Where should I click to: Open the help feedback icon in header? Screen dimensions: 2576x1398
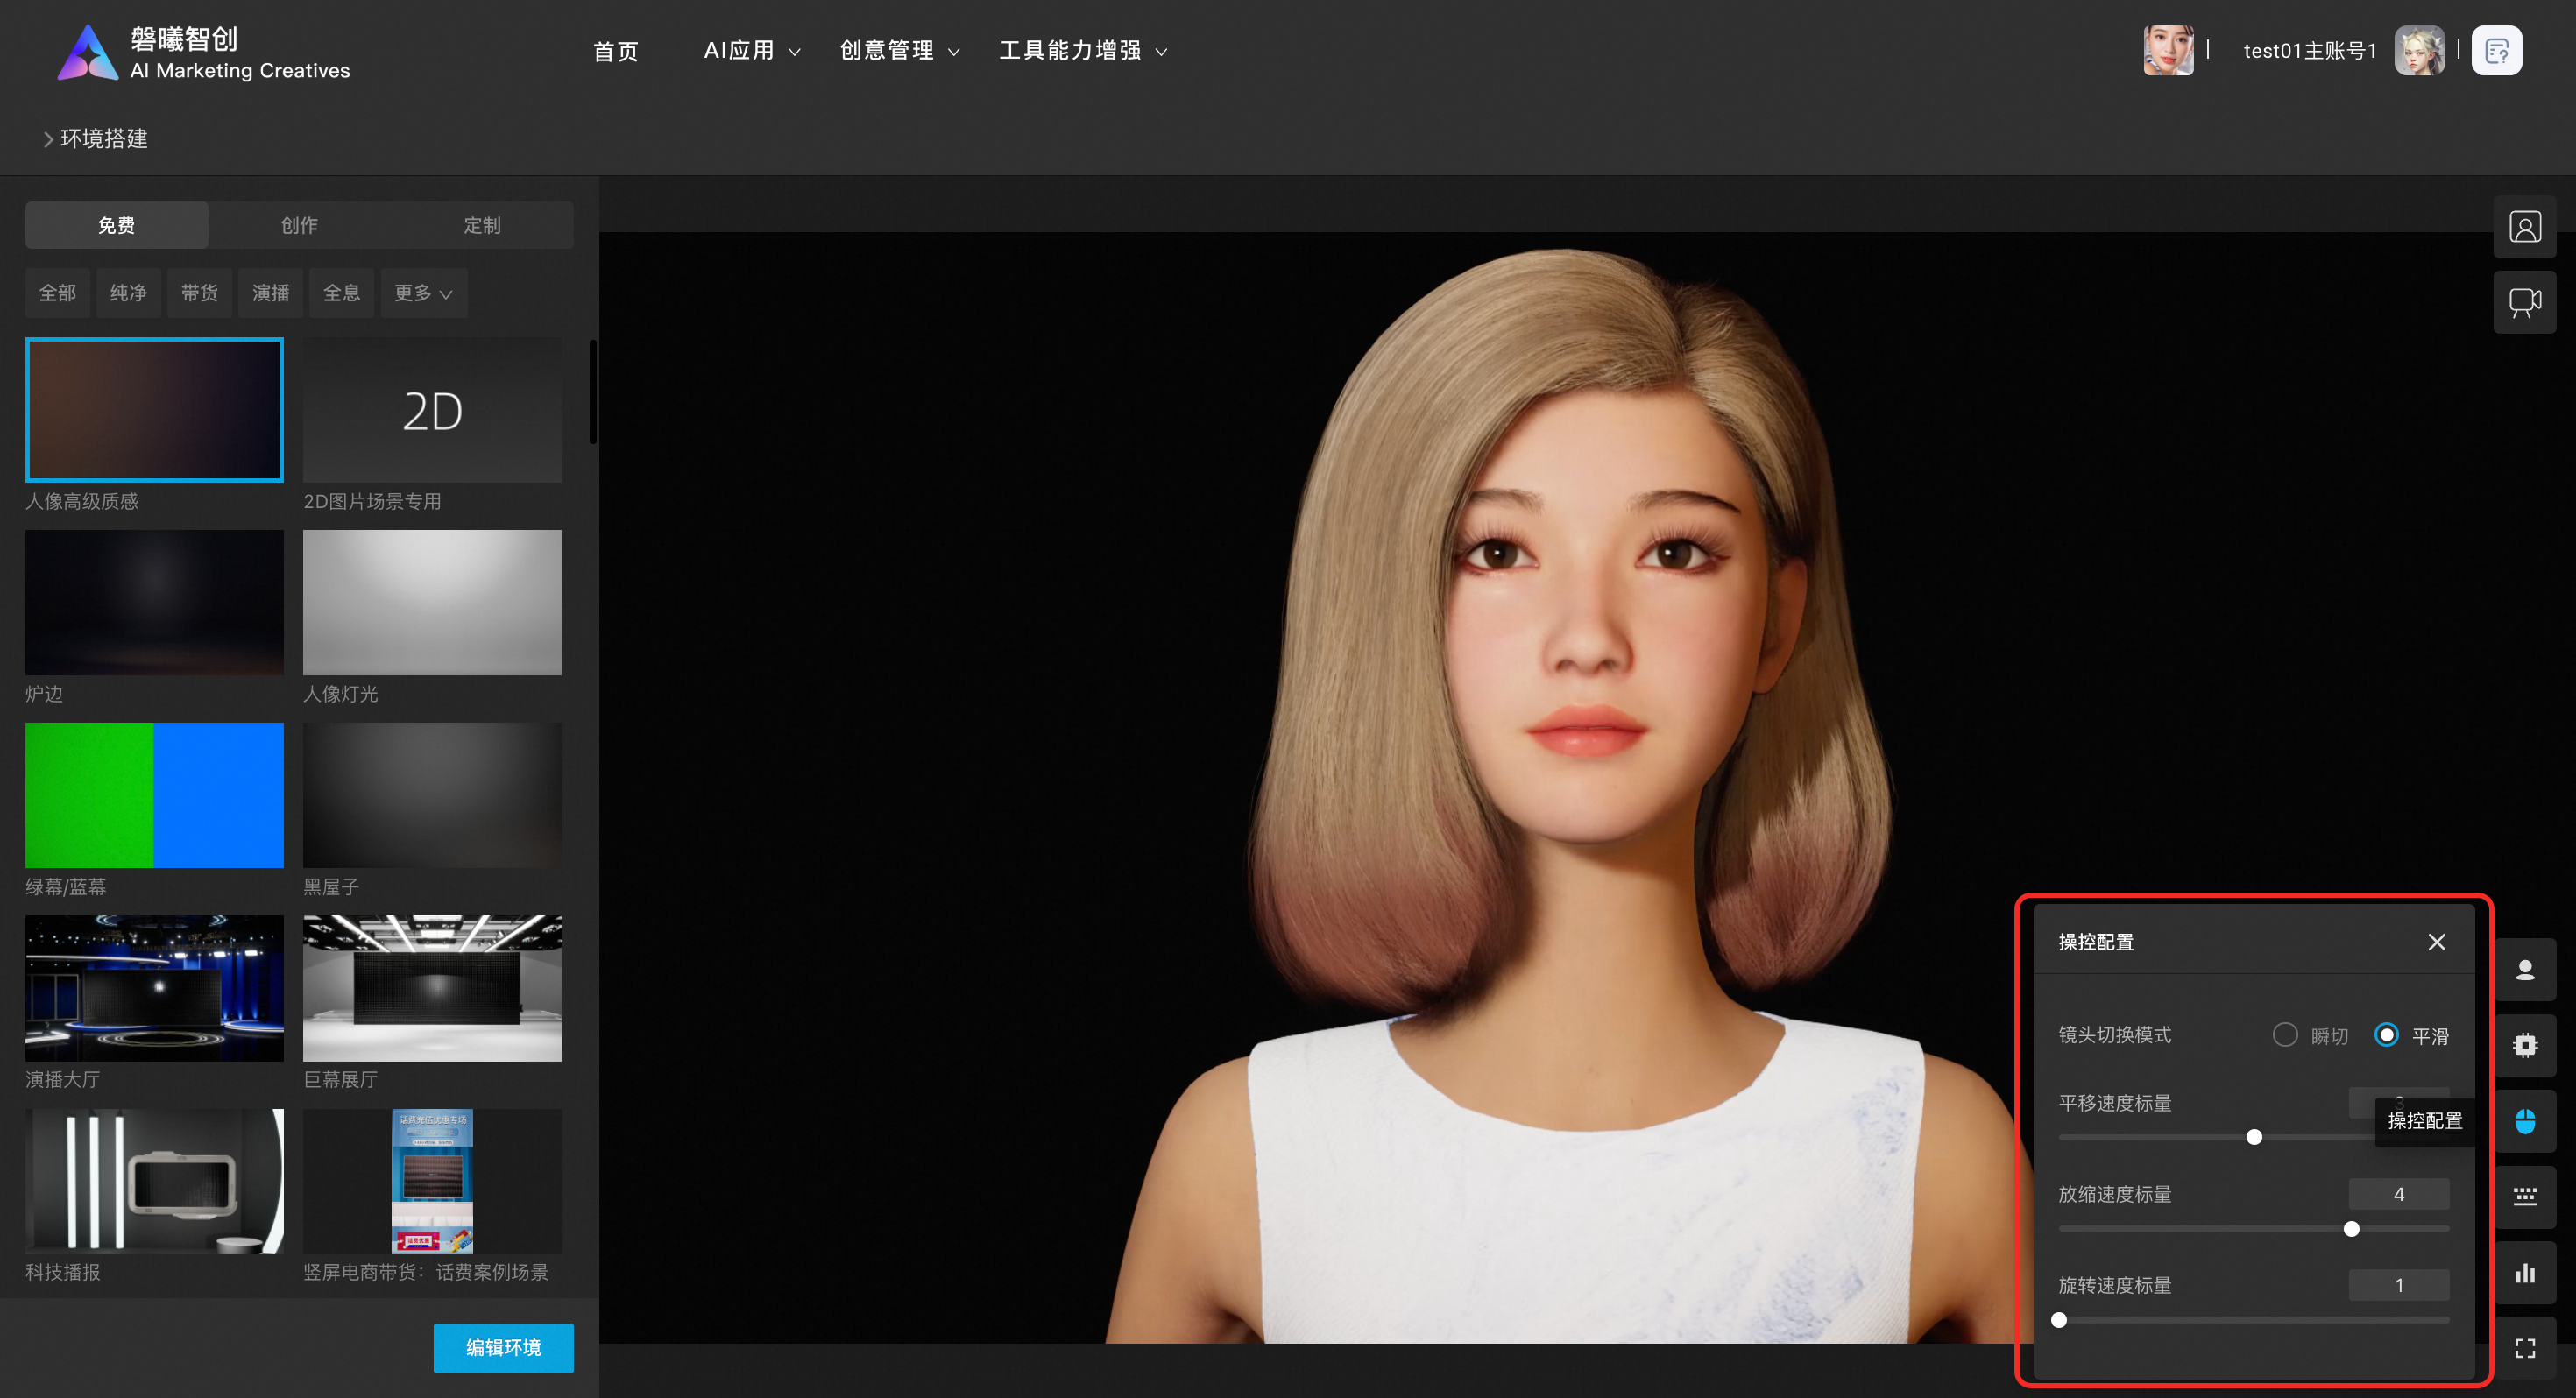pos(2496,51)
